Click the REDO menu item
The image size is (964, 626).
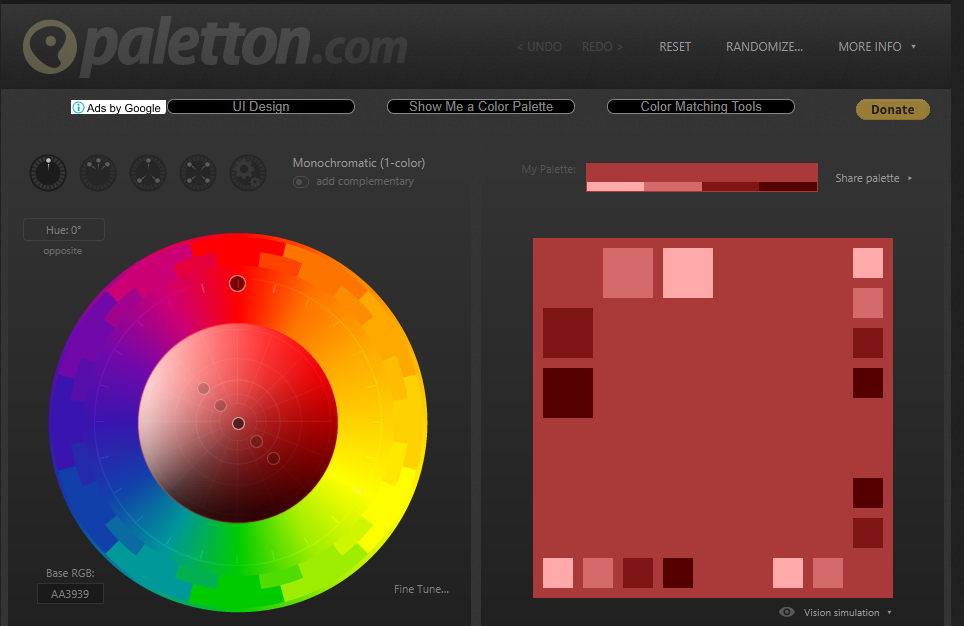pyautogui.click(x=602, y=47)
